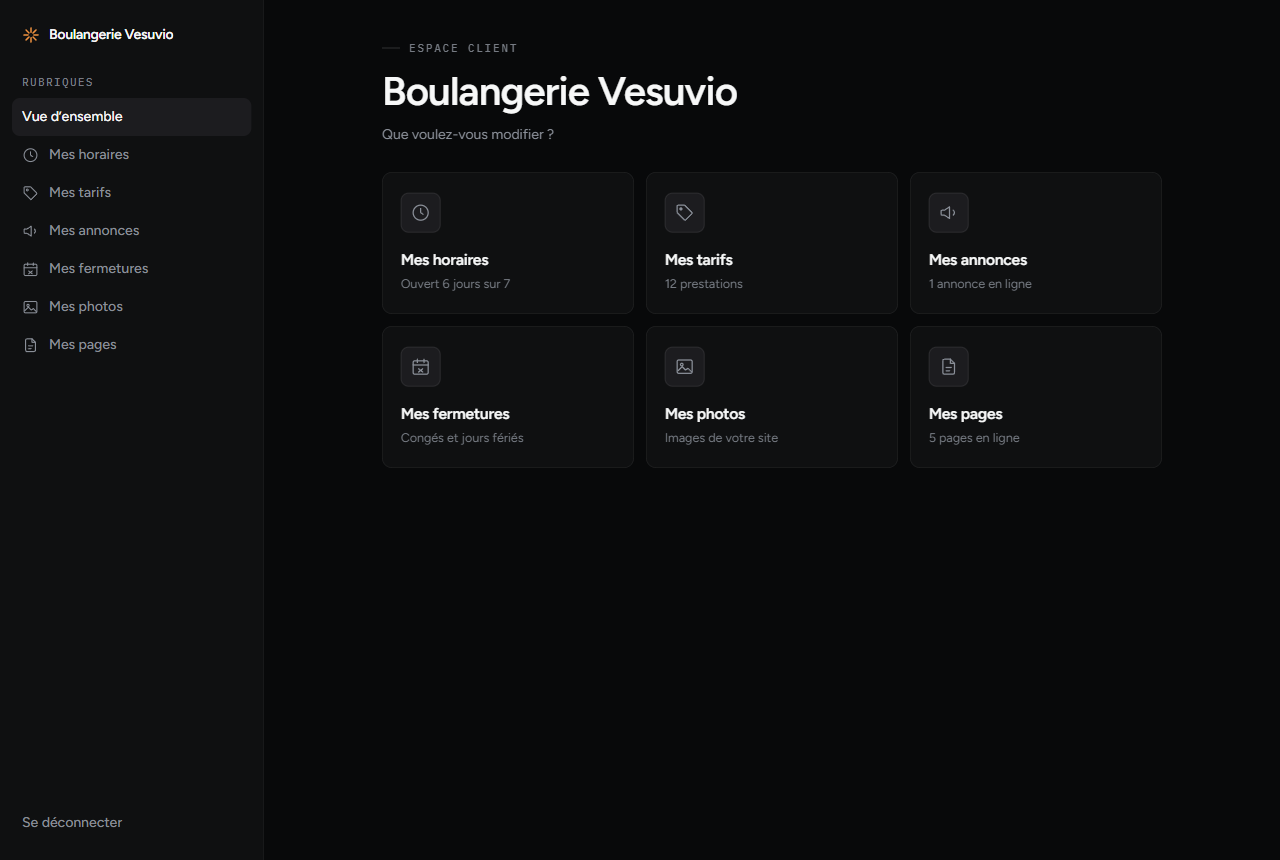The height and width of the screenshot is (860, 1280).
Task: Click the document icon beside Mes pages in sidebar
Action: pyautogui.click(x=30, y=345)
